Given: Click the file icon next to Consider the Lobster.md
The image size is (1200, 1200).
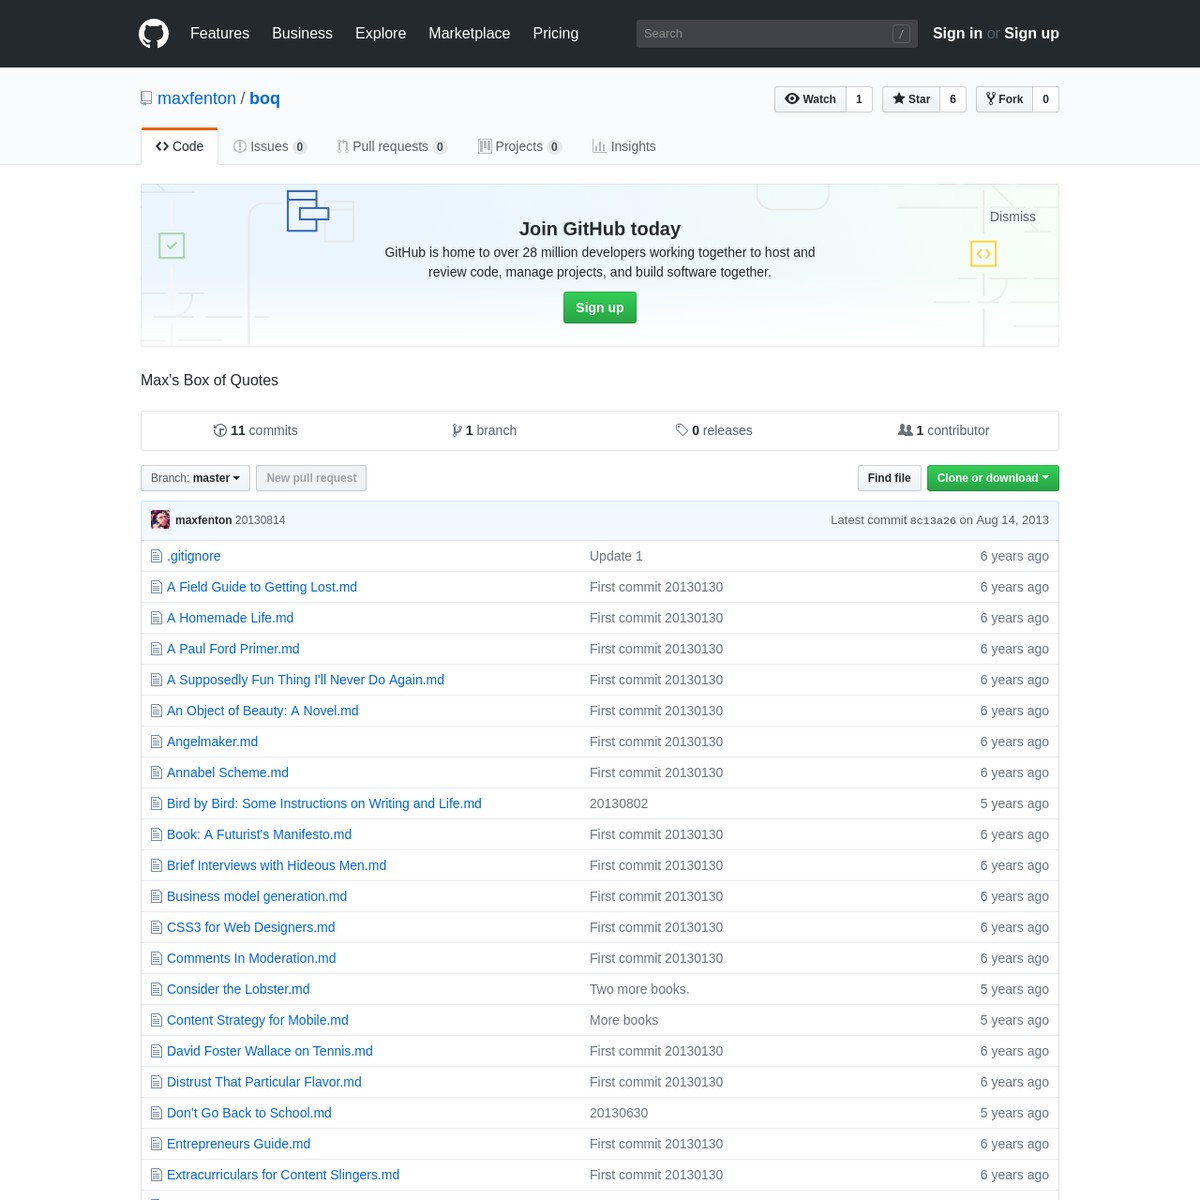Looking at the screenshot, I should click(156, 989).
